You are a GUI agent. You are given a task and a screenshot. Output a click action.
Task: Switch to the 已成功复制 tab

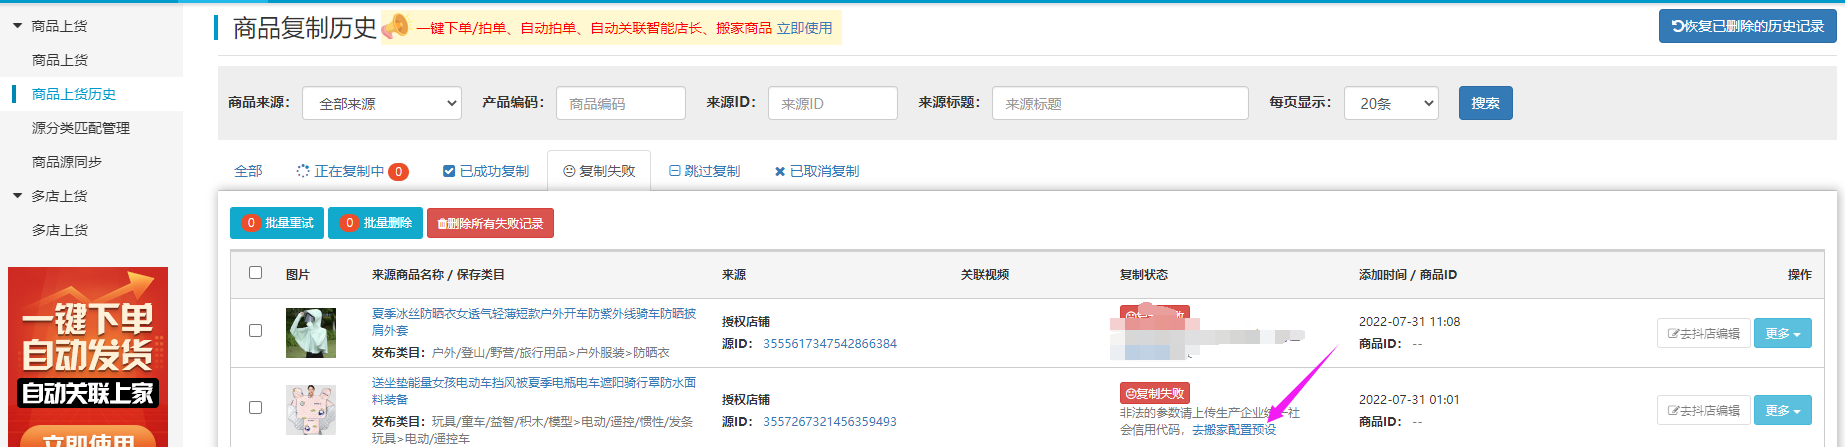click(486, 171)
